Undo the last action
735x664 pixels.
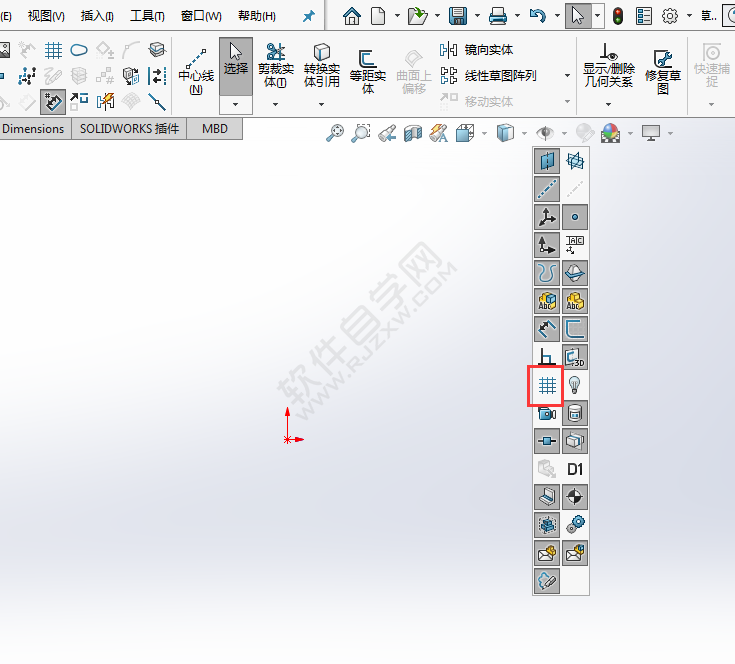[538, 16]
